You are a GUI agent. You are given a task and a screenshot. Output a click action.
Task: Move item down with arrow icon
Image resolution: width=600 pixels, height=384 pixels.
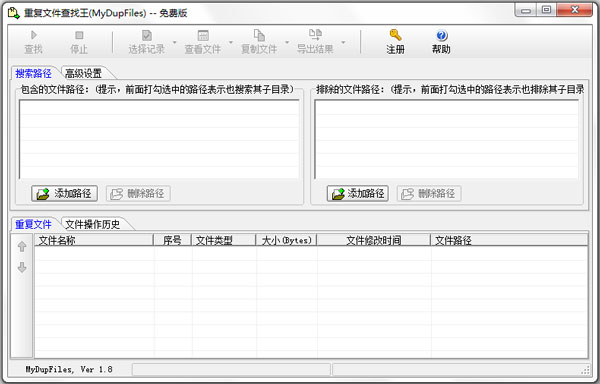click(x=22, y=267)
